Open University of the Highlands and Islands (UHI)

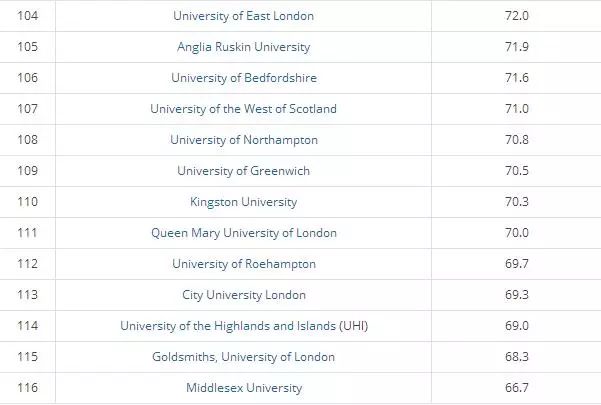[244, 326]
